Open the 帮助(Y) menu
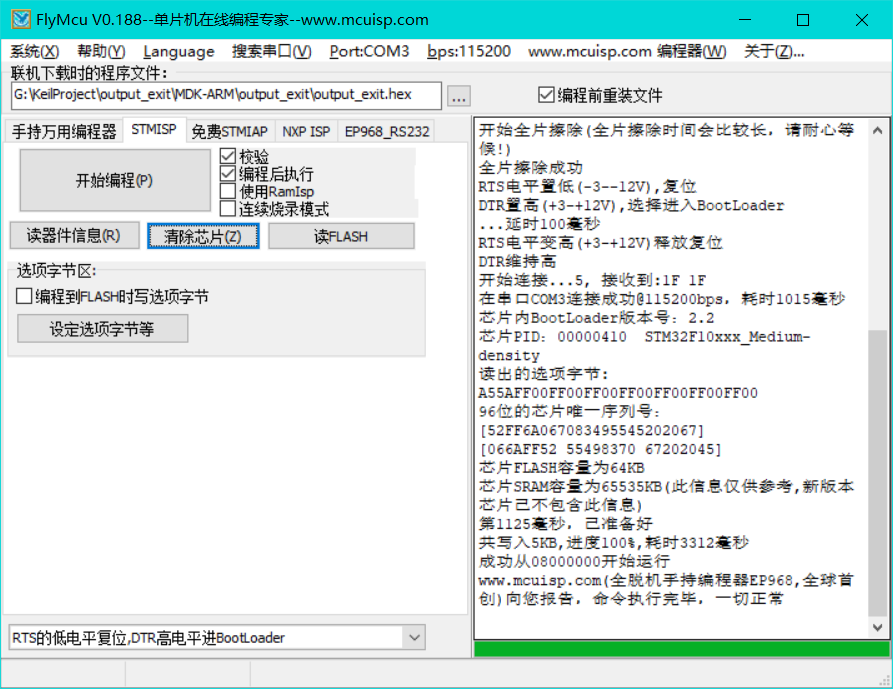893x689 pixels. pyautogui.click(x=101, y=51)
